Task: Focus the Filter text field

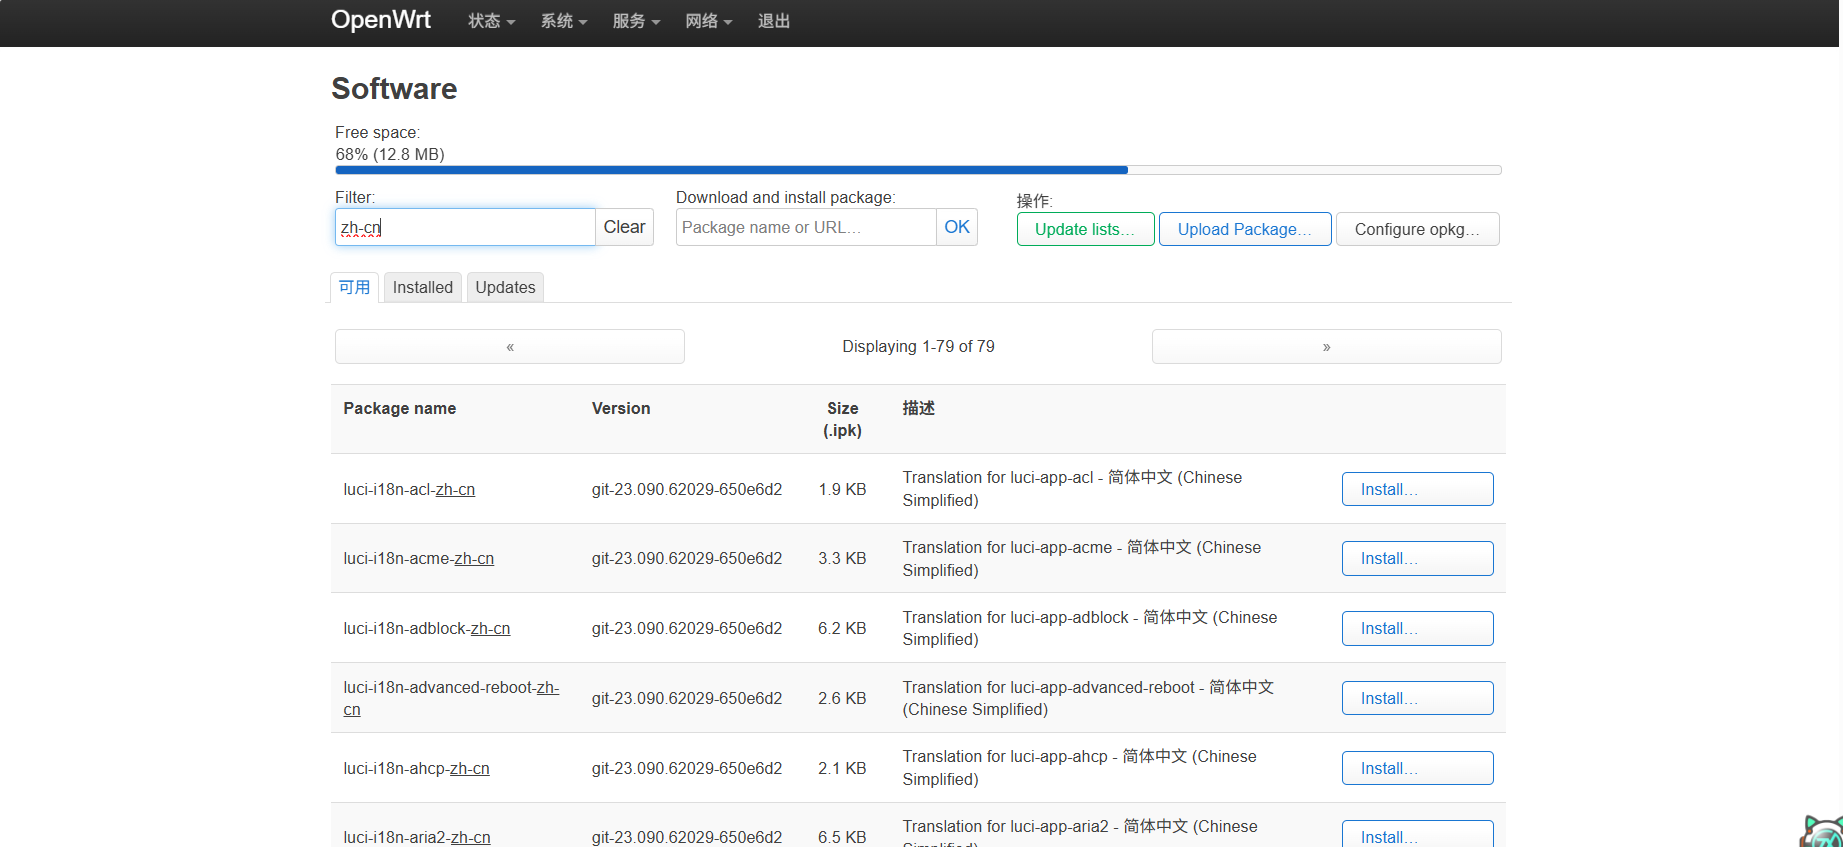Action: (465, 227)
